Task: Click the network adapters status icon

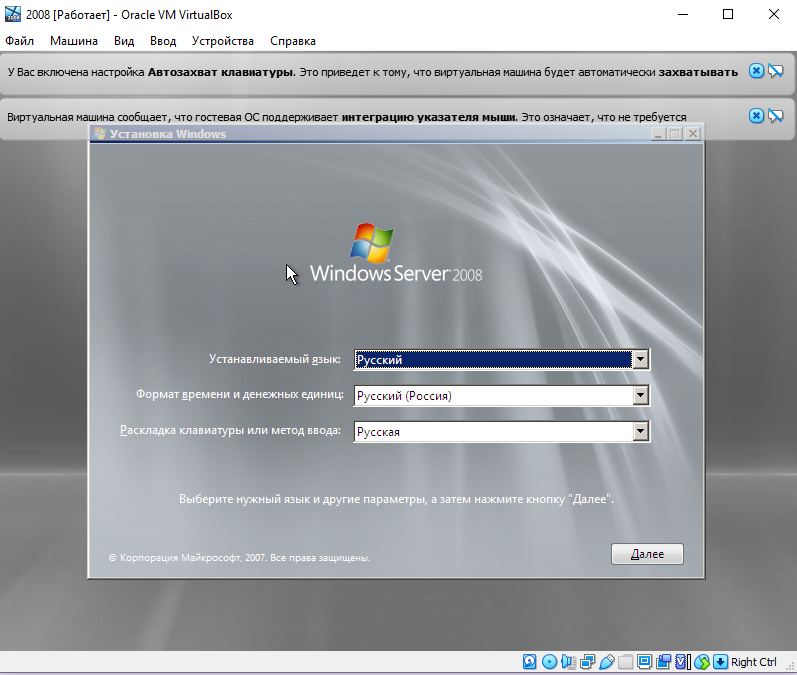Action: click(588, 662)
